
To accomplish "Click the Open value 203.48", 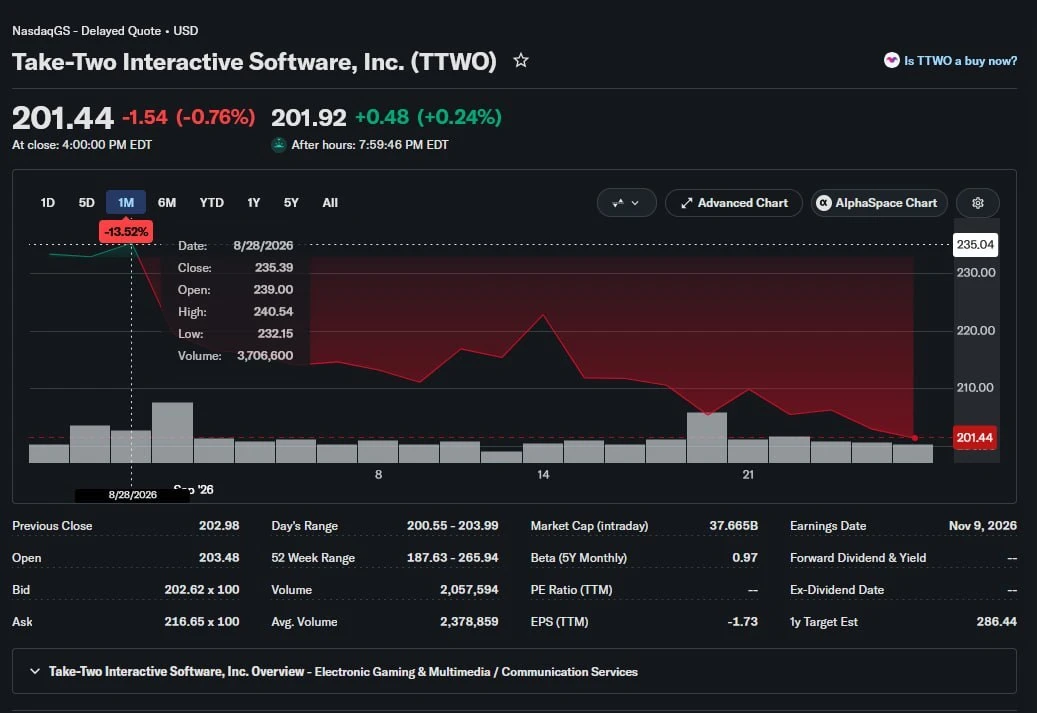I will click(x=219, y=558).
